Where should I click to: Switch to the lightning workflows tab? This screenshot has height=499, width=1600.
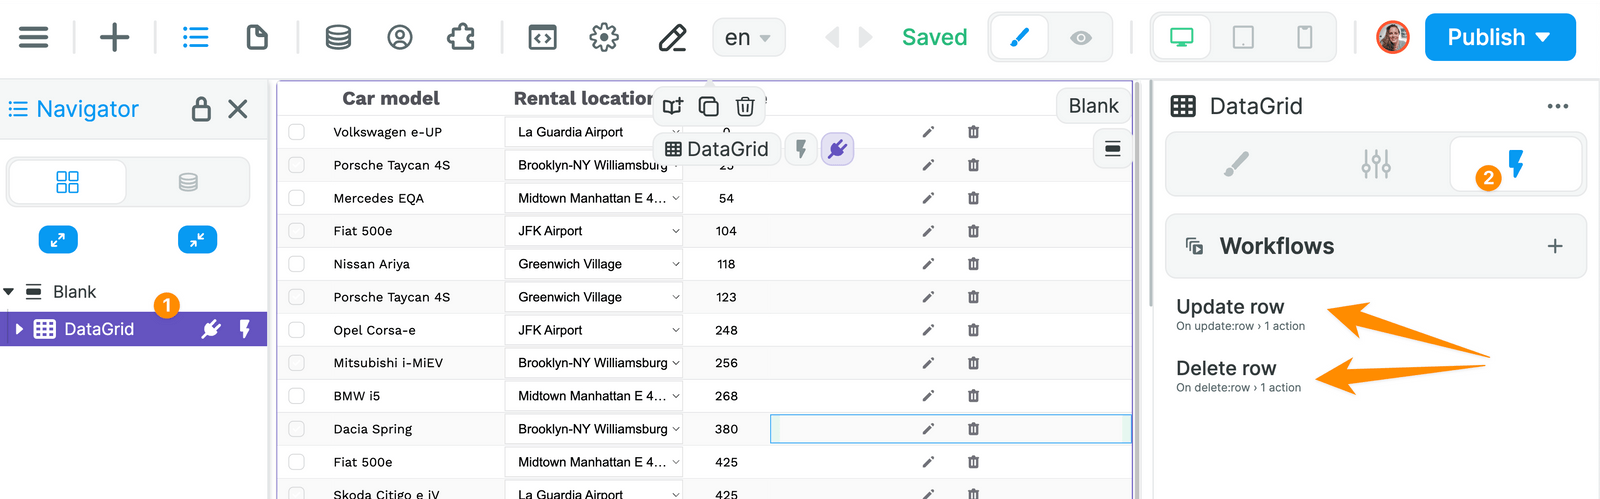(1516, 163)
